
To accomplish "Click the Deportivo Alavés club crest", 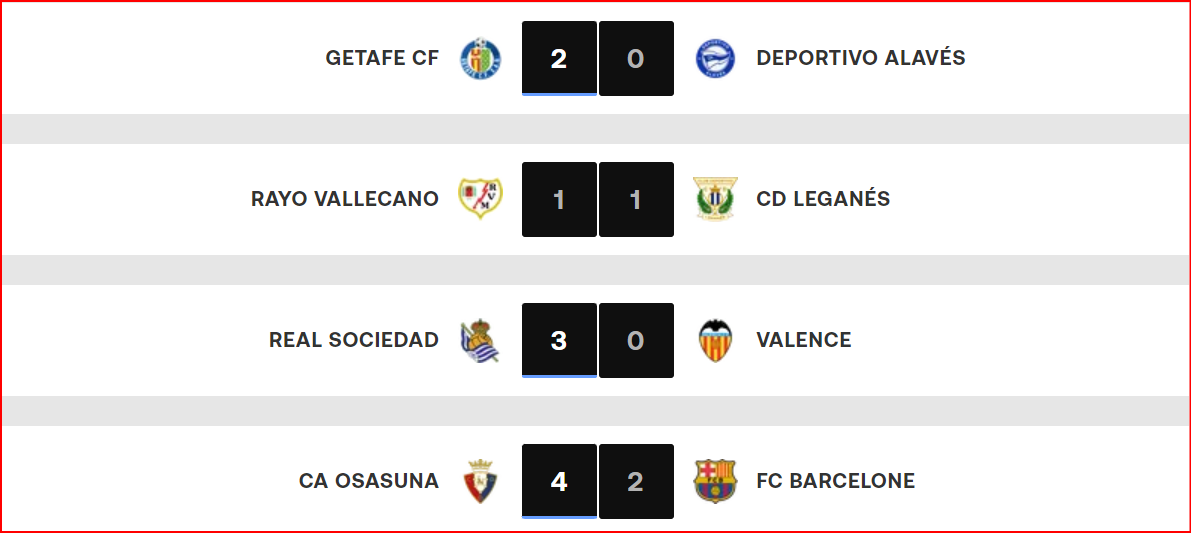I will pos(715,58).
